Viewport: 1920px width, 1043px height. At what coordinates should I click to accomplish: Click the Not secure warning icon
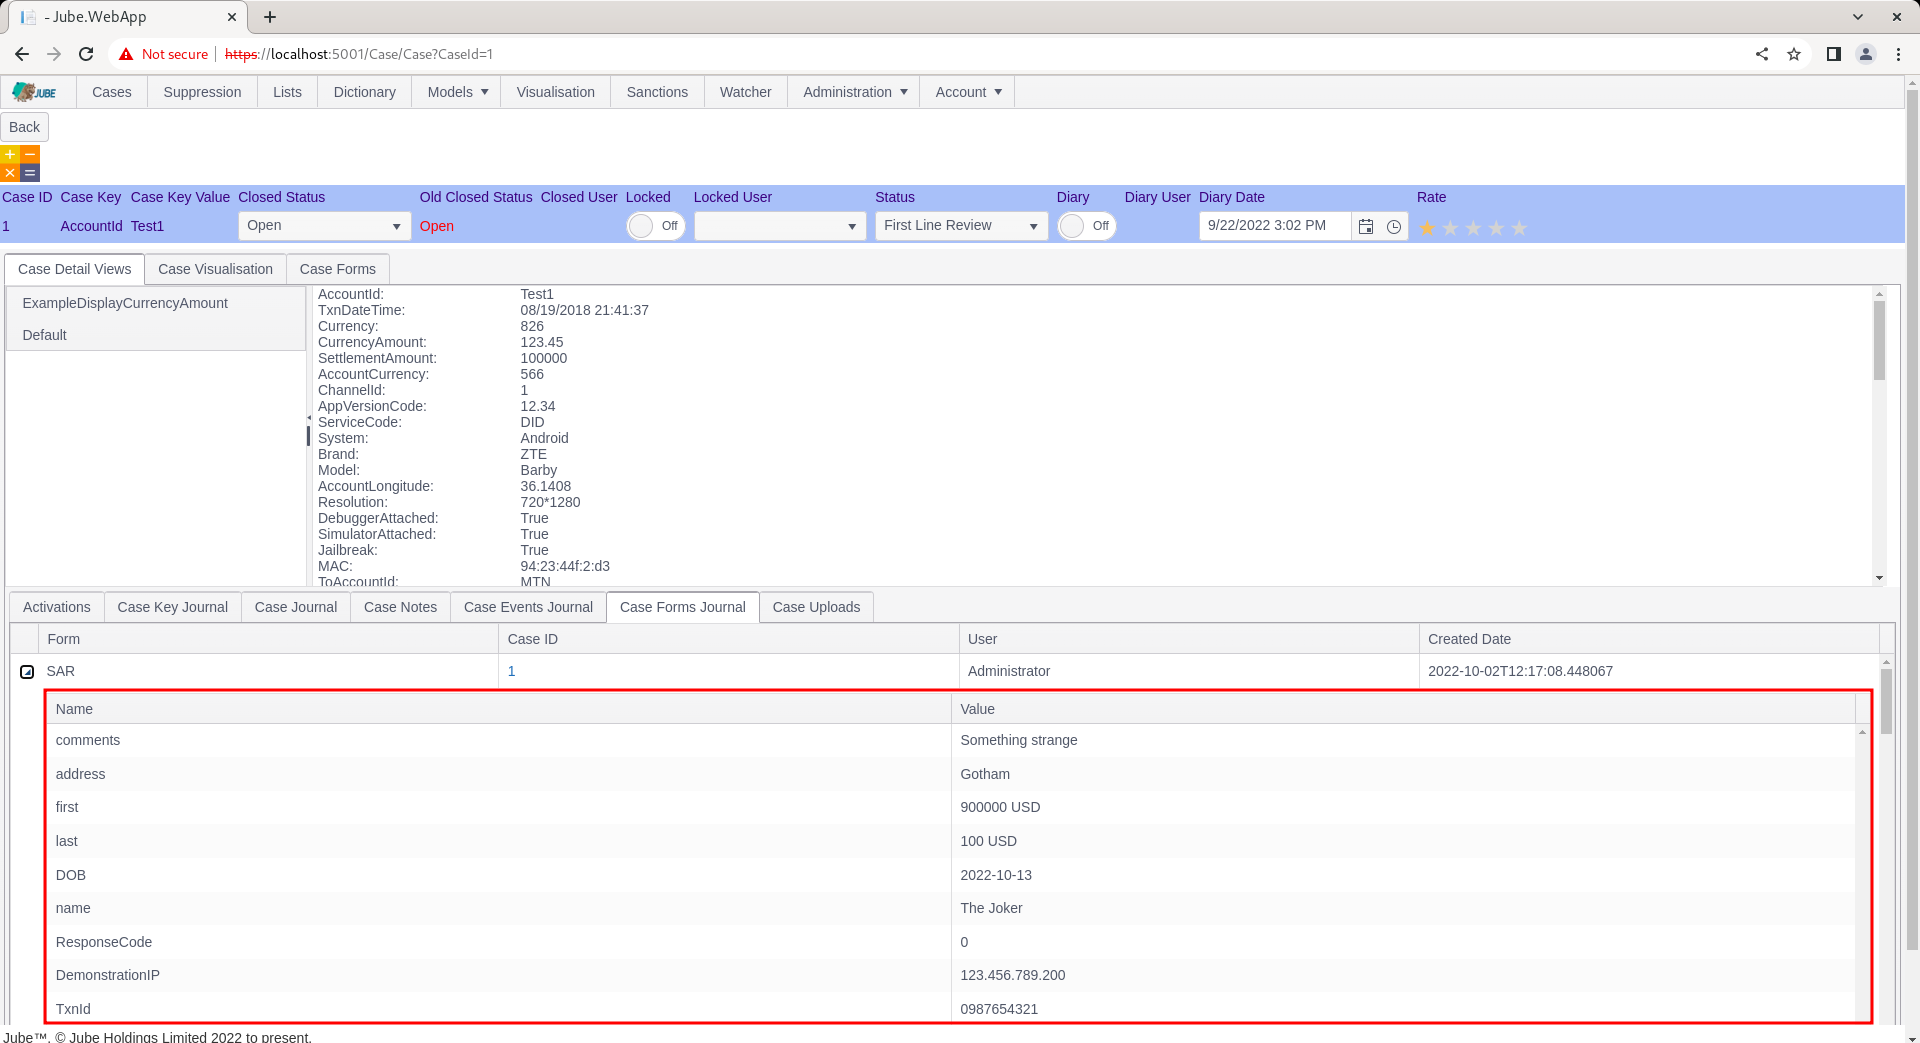(x=126, y=54)
